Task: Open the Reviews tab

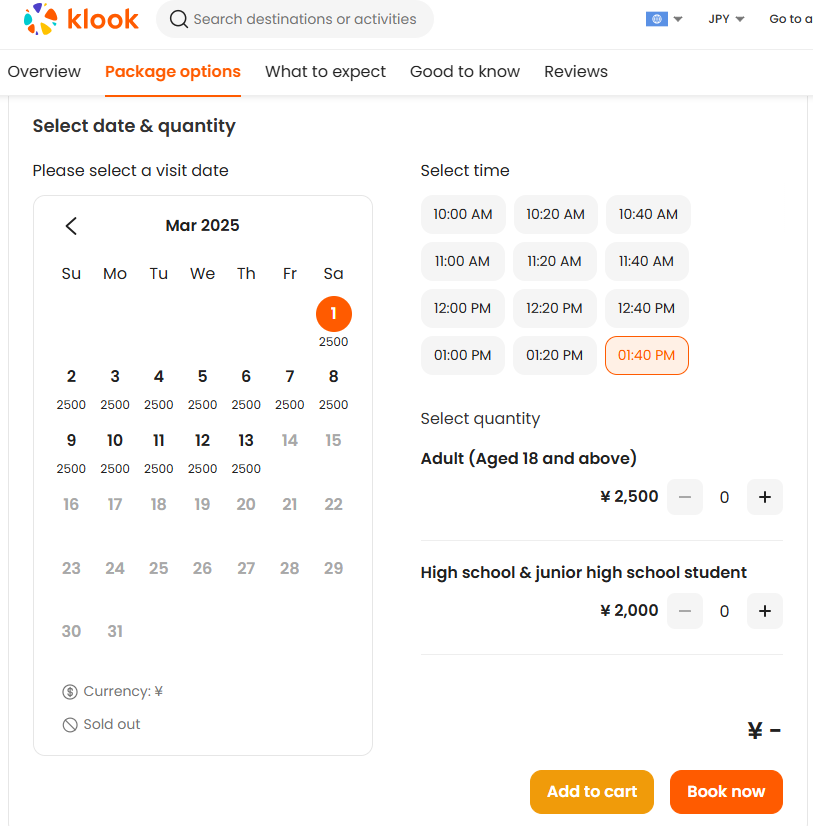Action: (x=576, y=72)
